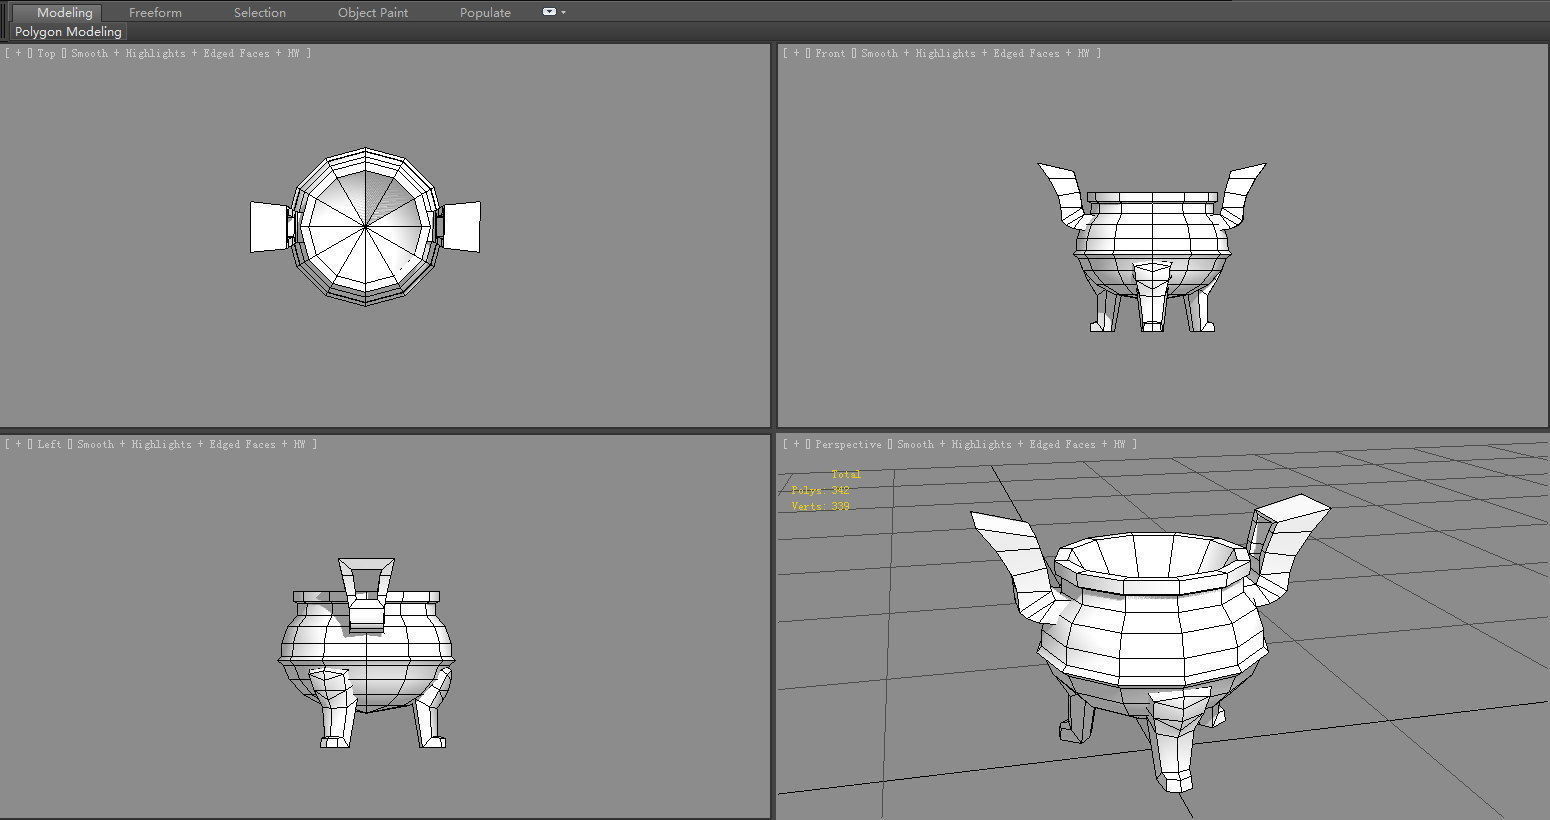Open the Left viewport [+] general menu

pyautogui.click(x=18, y=444)
